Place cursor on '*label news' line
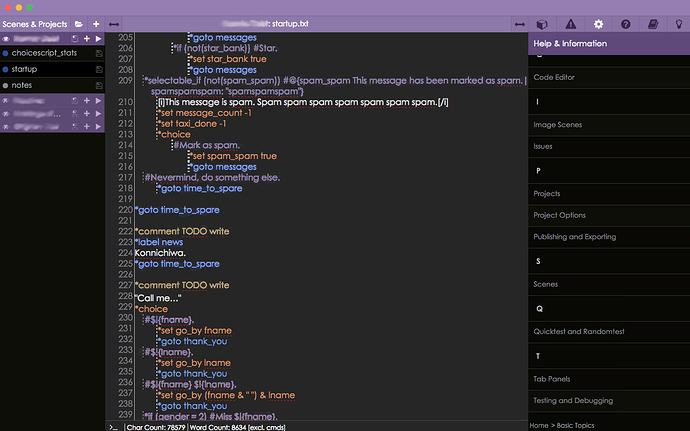690x431 pixels. point(159,242)
